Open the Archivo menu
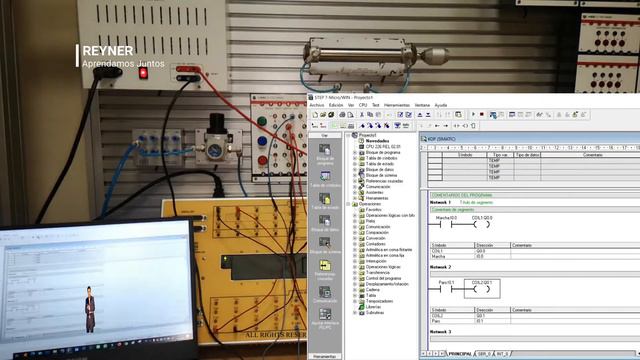The height and width of the screenshot is (360, 640). [317, 105]
